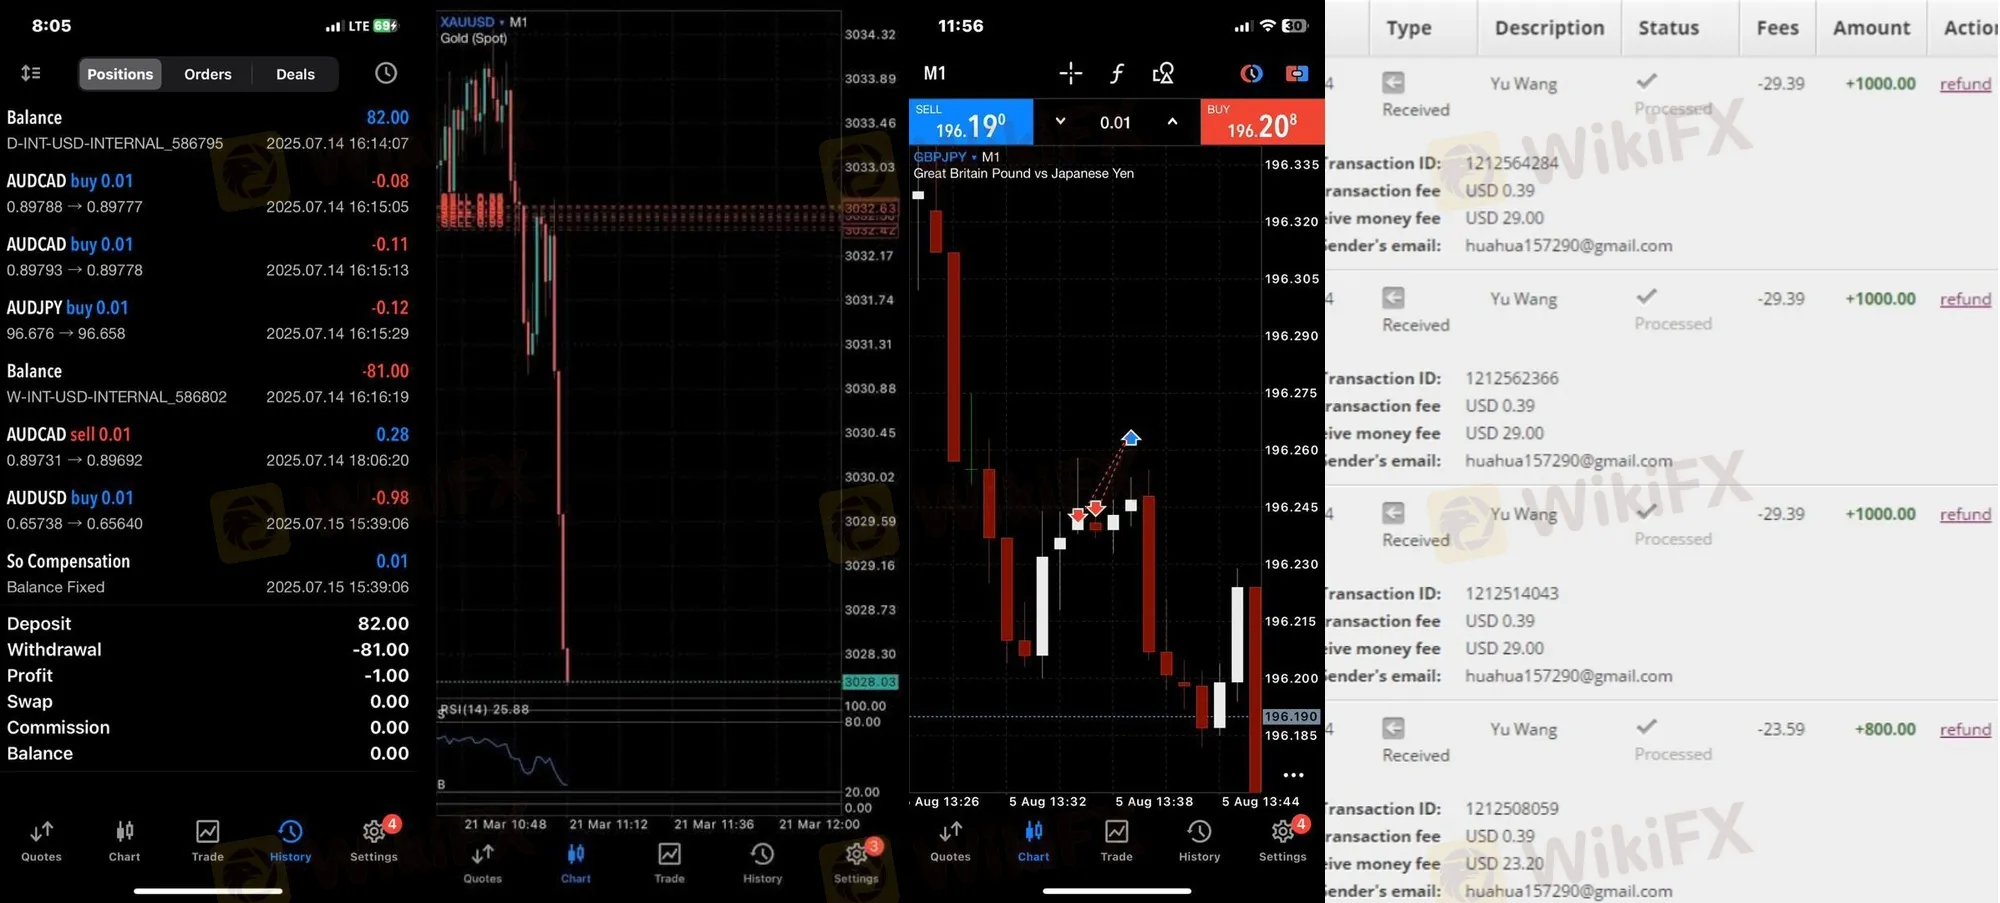This screenshot has width=2000, height=903.
Task: Open the indicators (f) icon on GBPJPY chart
Action: tap(1117, 73)
